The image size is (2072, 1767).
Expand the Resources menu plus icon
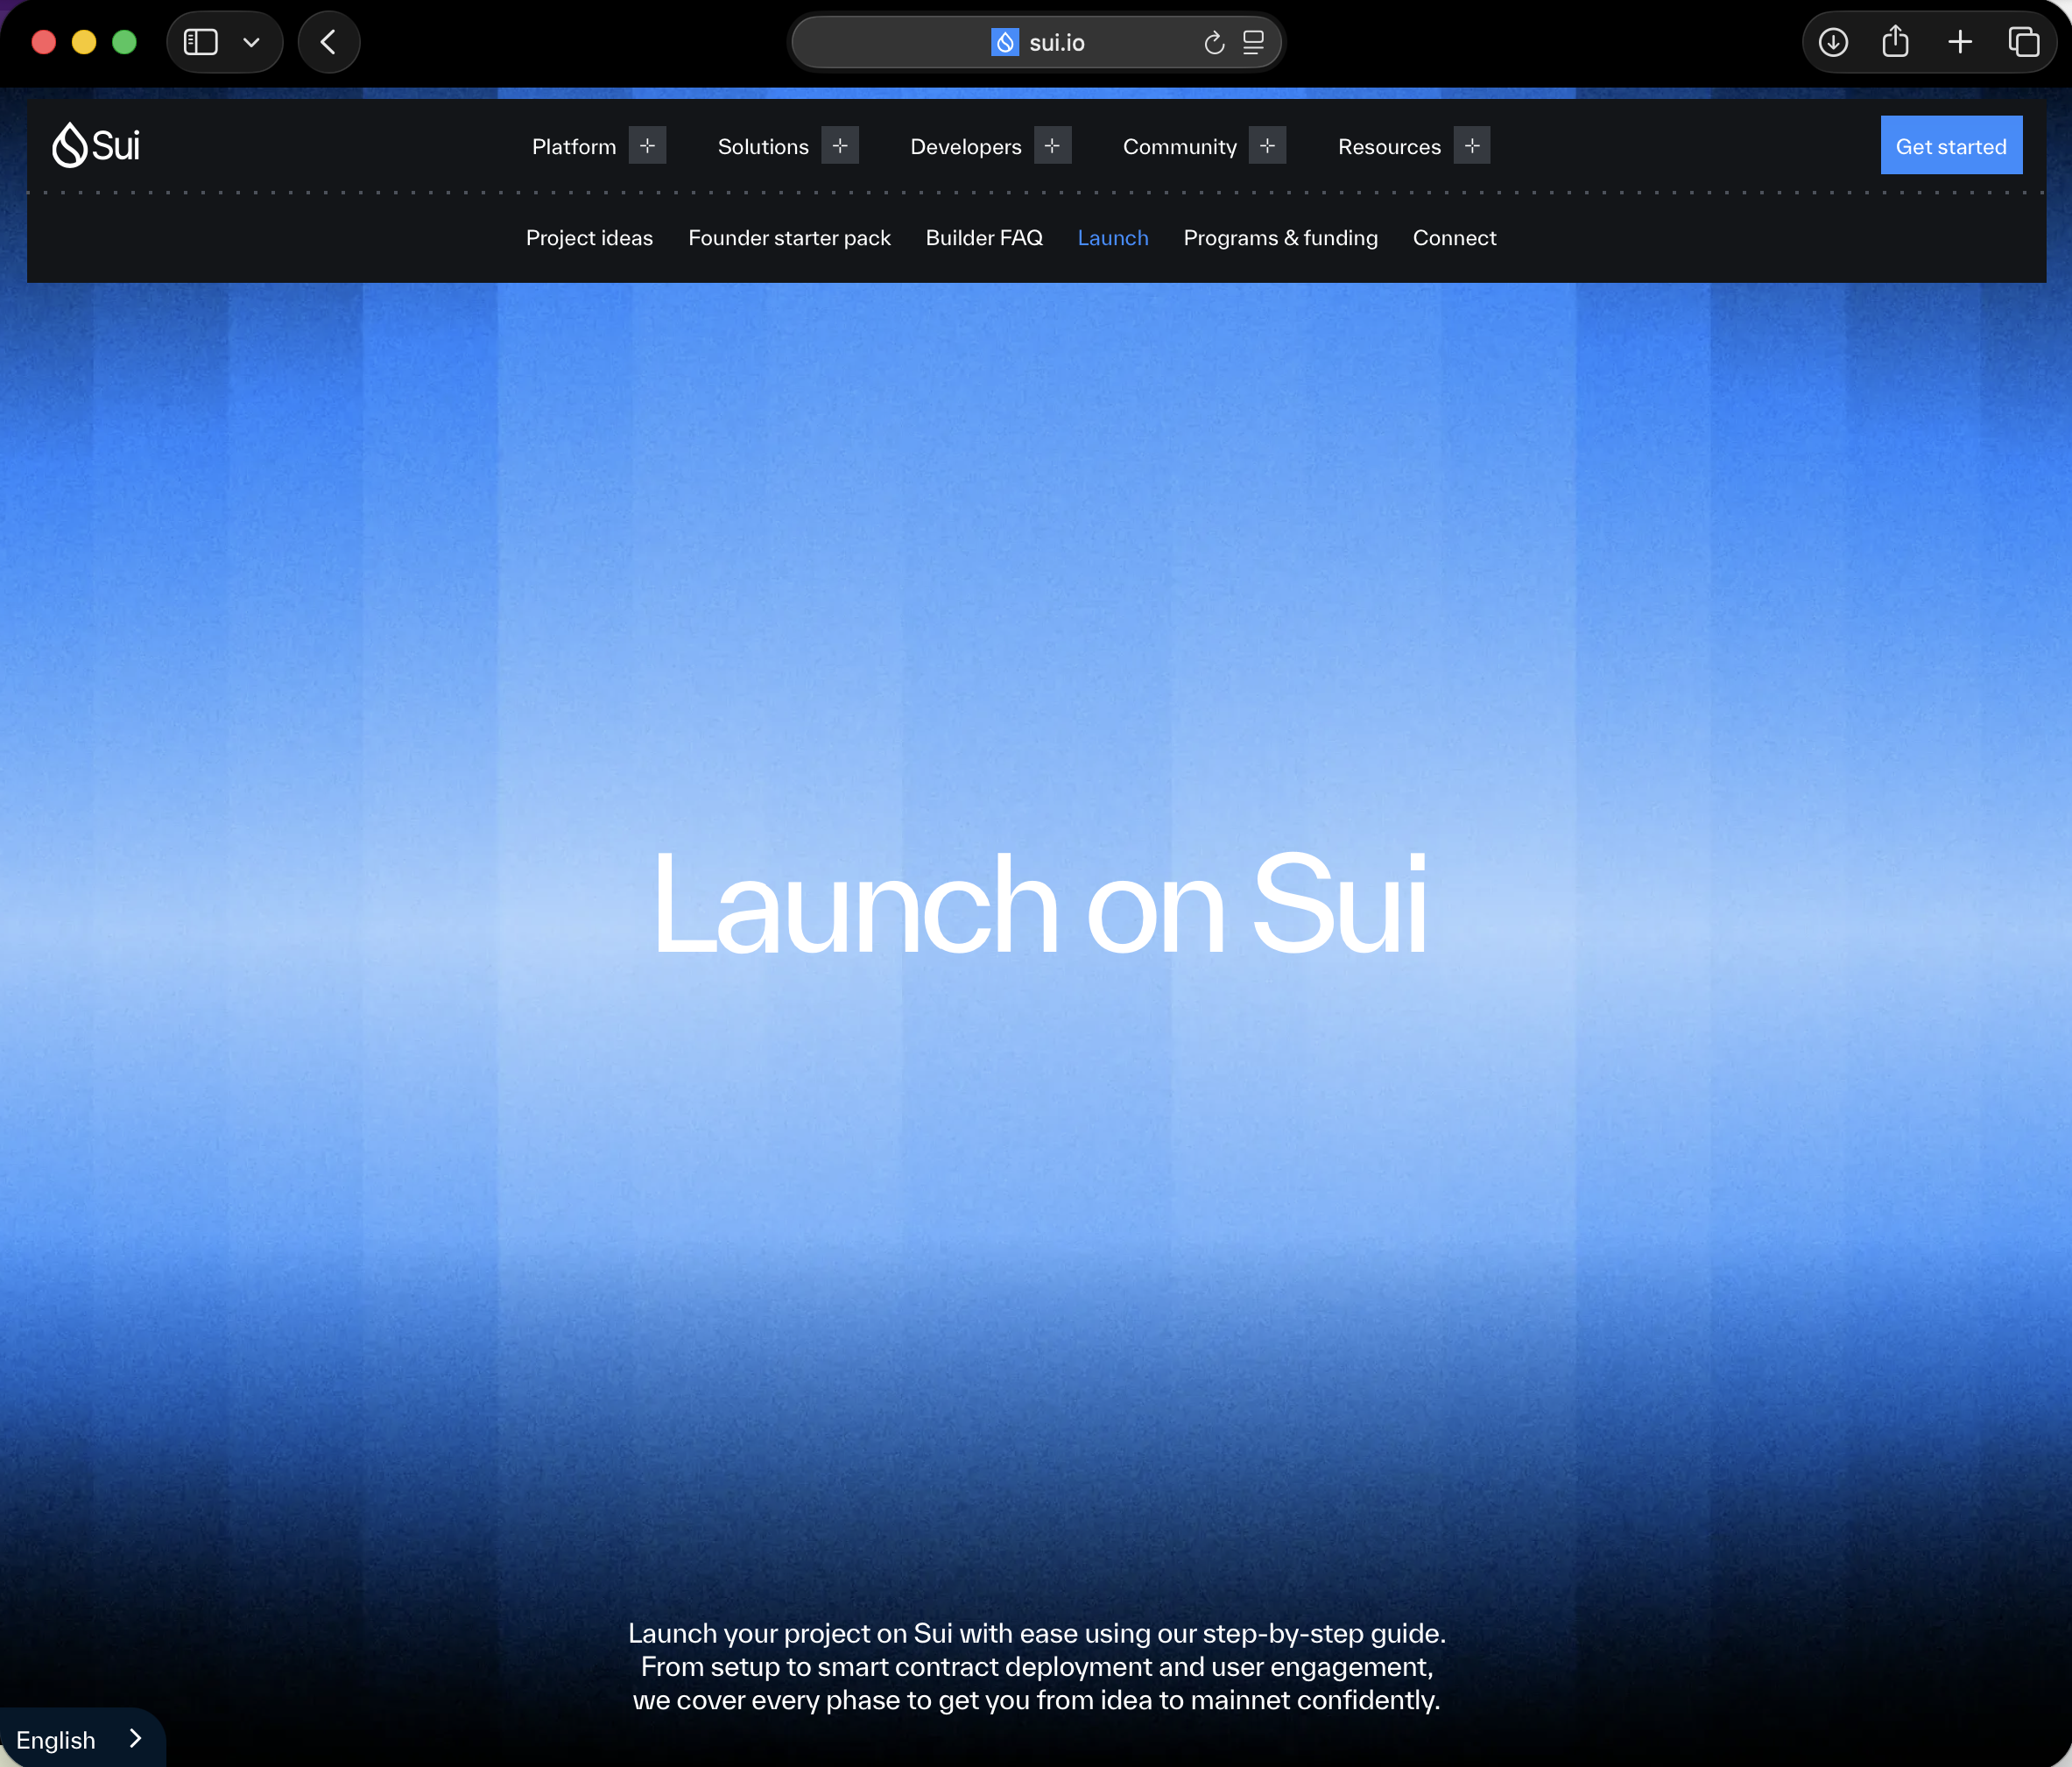[1472, 146]
